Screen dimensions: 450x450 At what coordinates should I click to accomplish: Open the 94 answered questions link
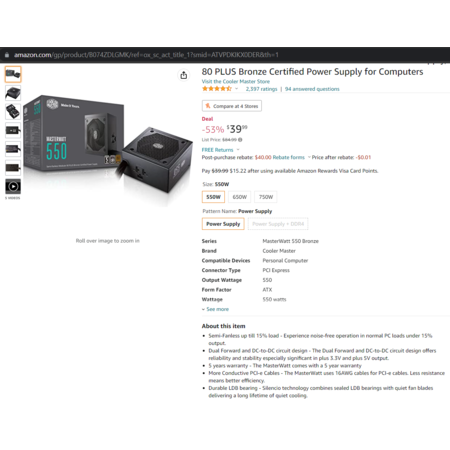312,89
